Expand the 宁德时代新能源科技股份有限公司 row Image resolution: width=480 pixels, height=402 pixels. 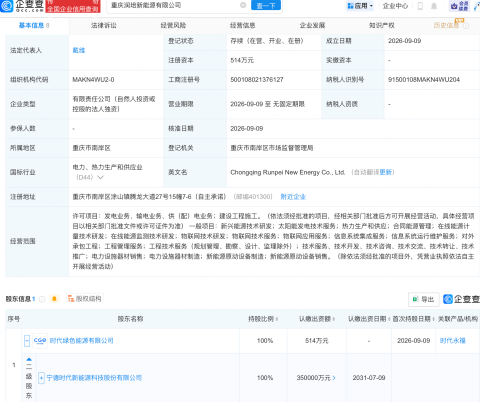[41, 378]
